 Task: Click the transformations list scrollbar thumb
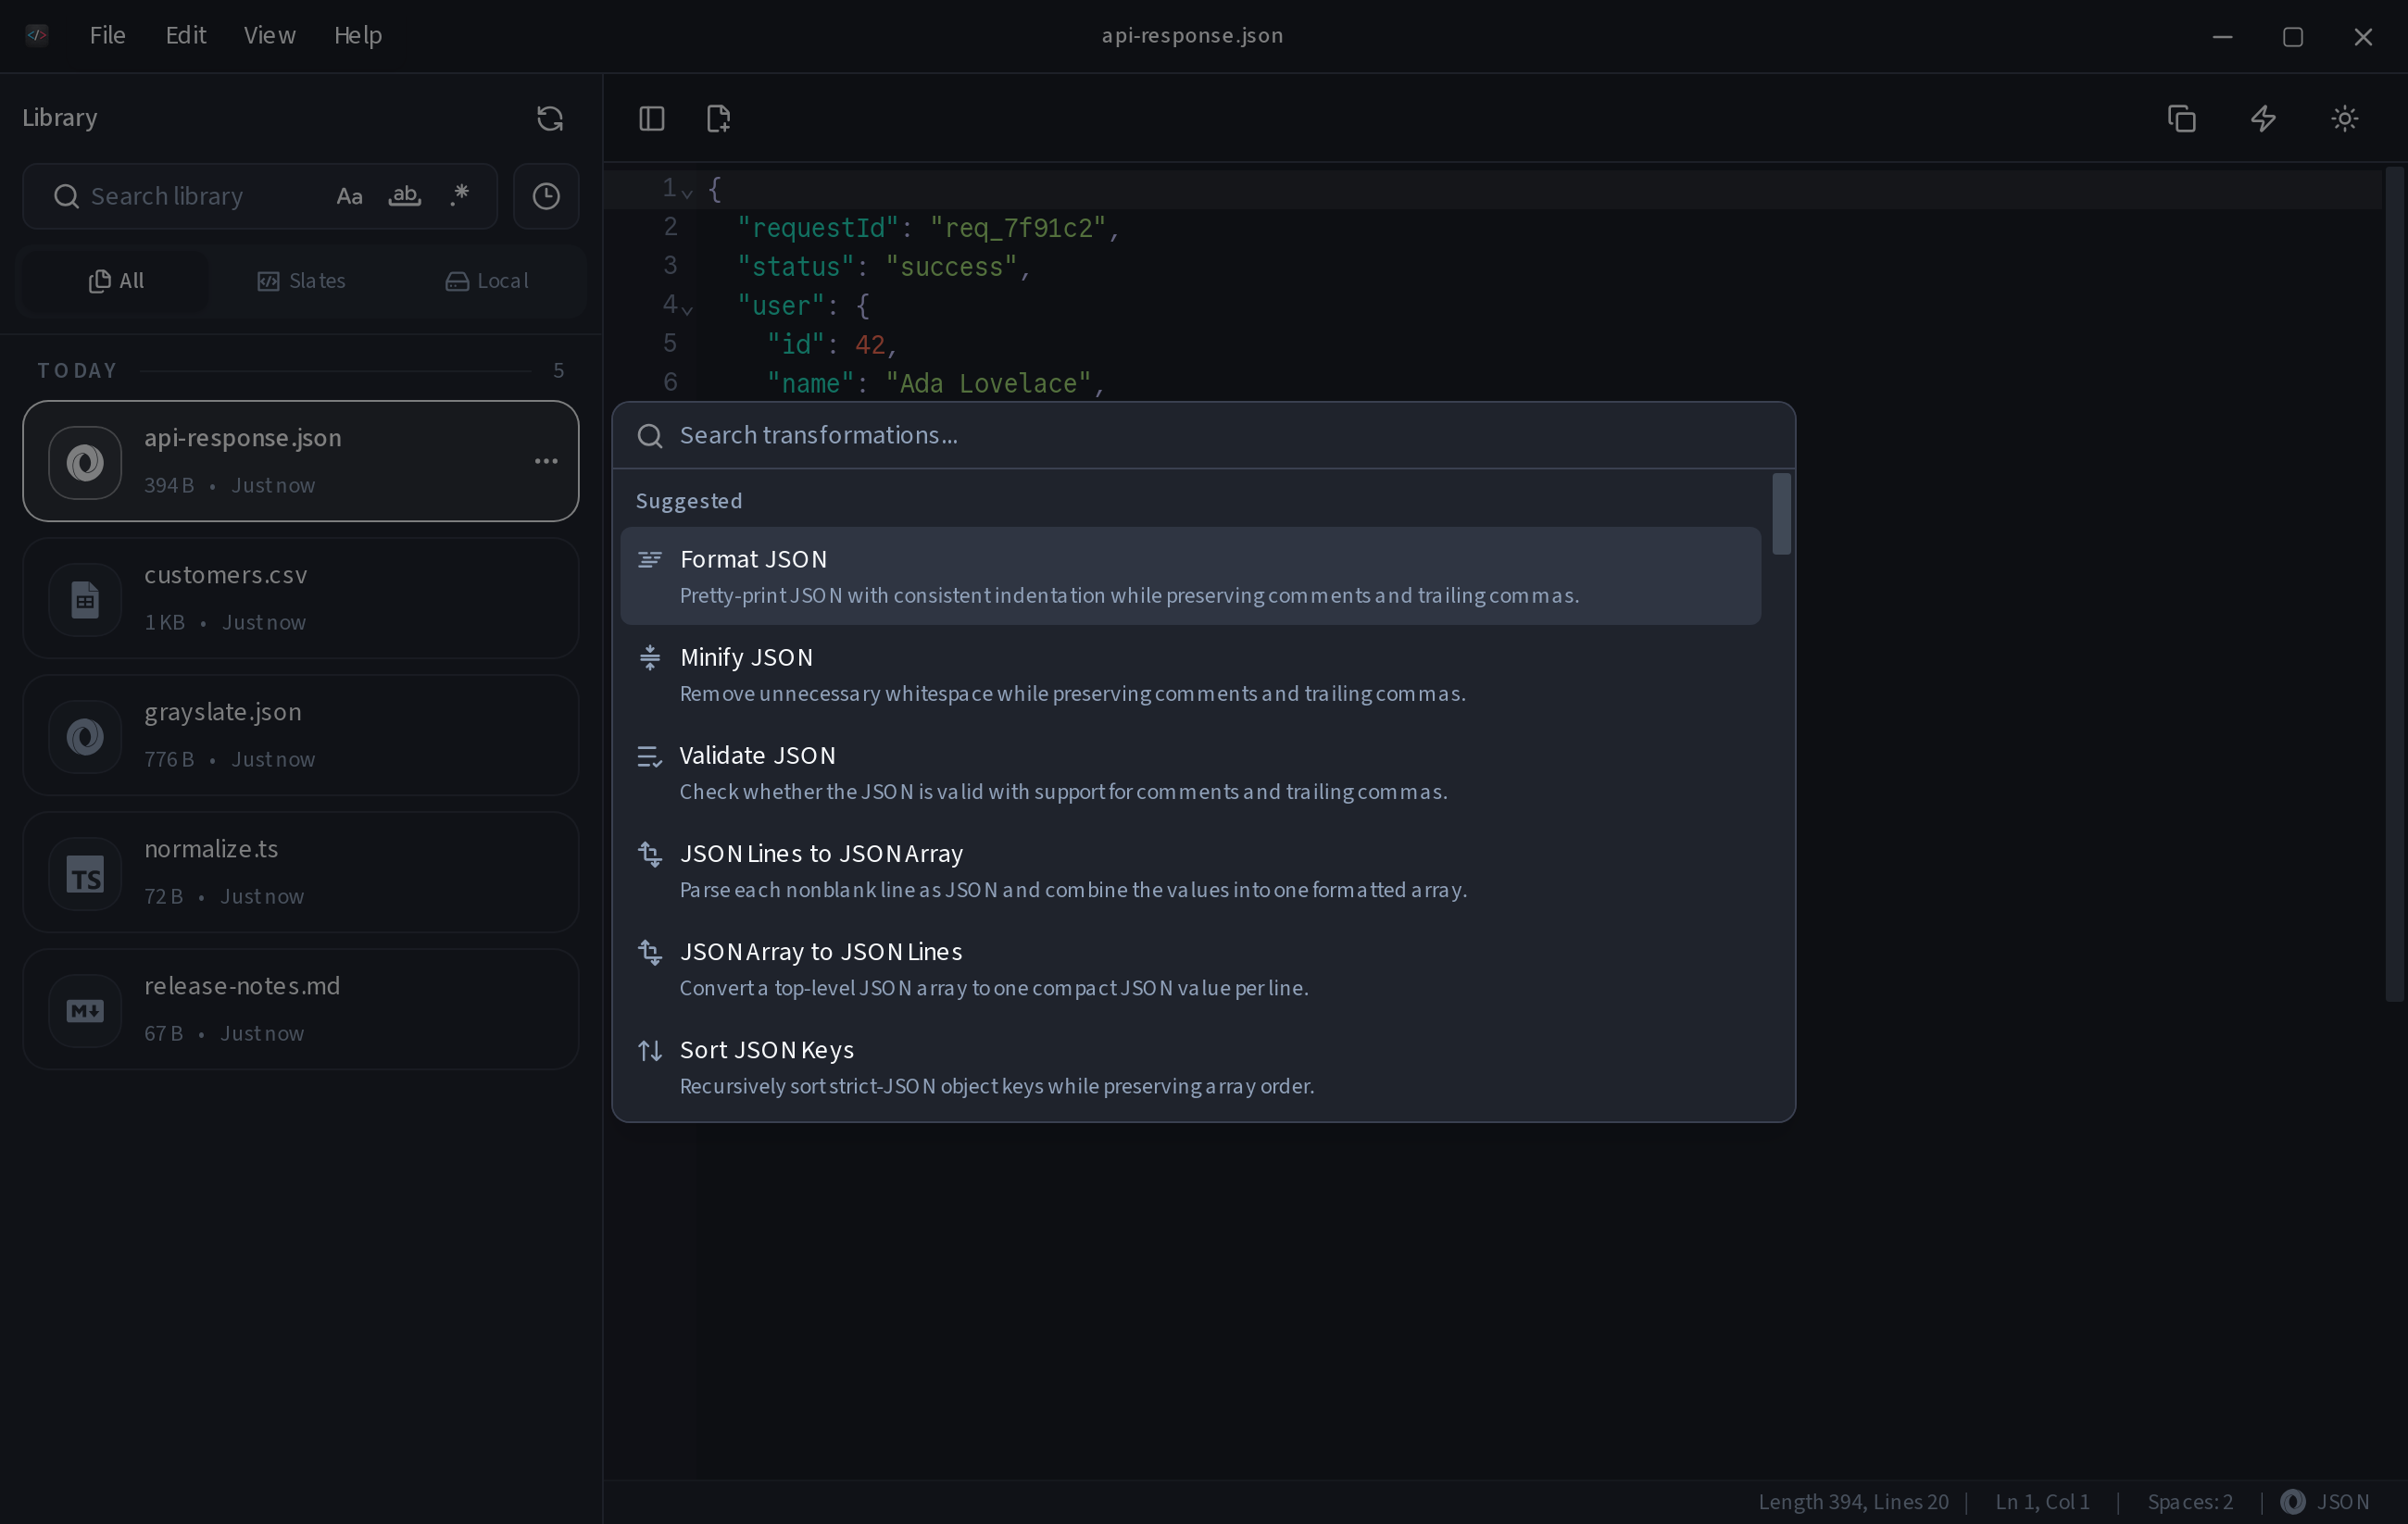(1781, 513)
